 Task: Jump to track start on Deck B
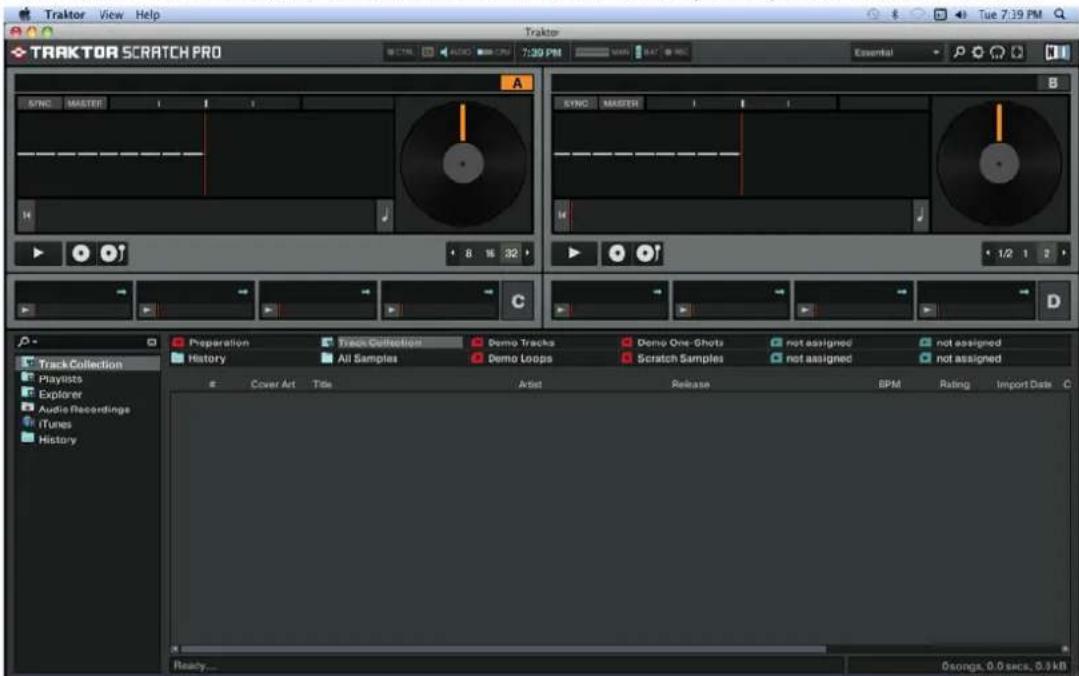[562, 215]
